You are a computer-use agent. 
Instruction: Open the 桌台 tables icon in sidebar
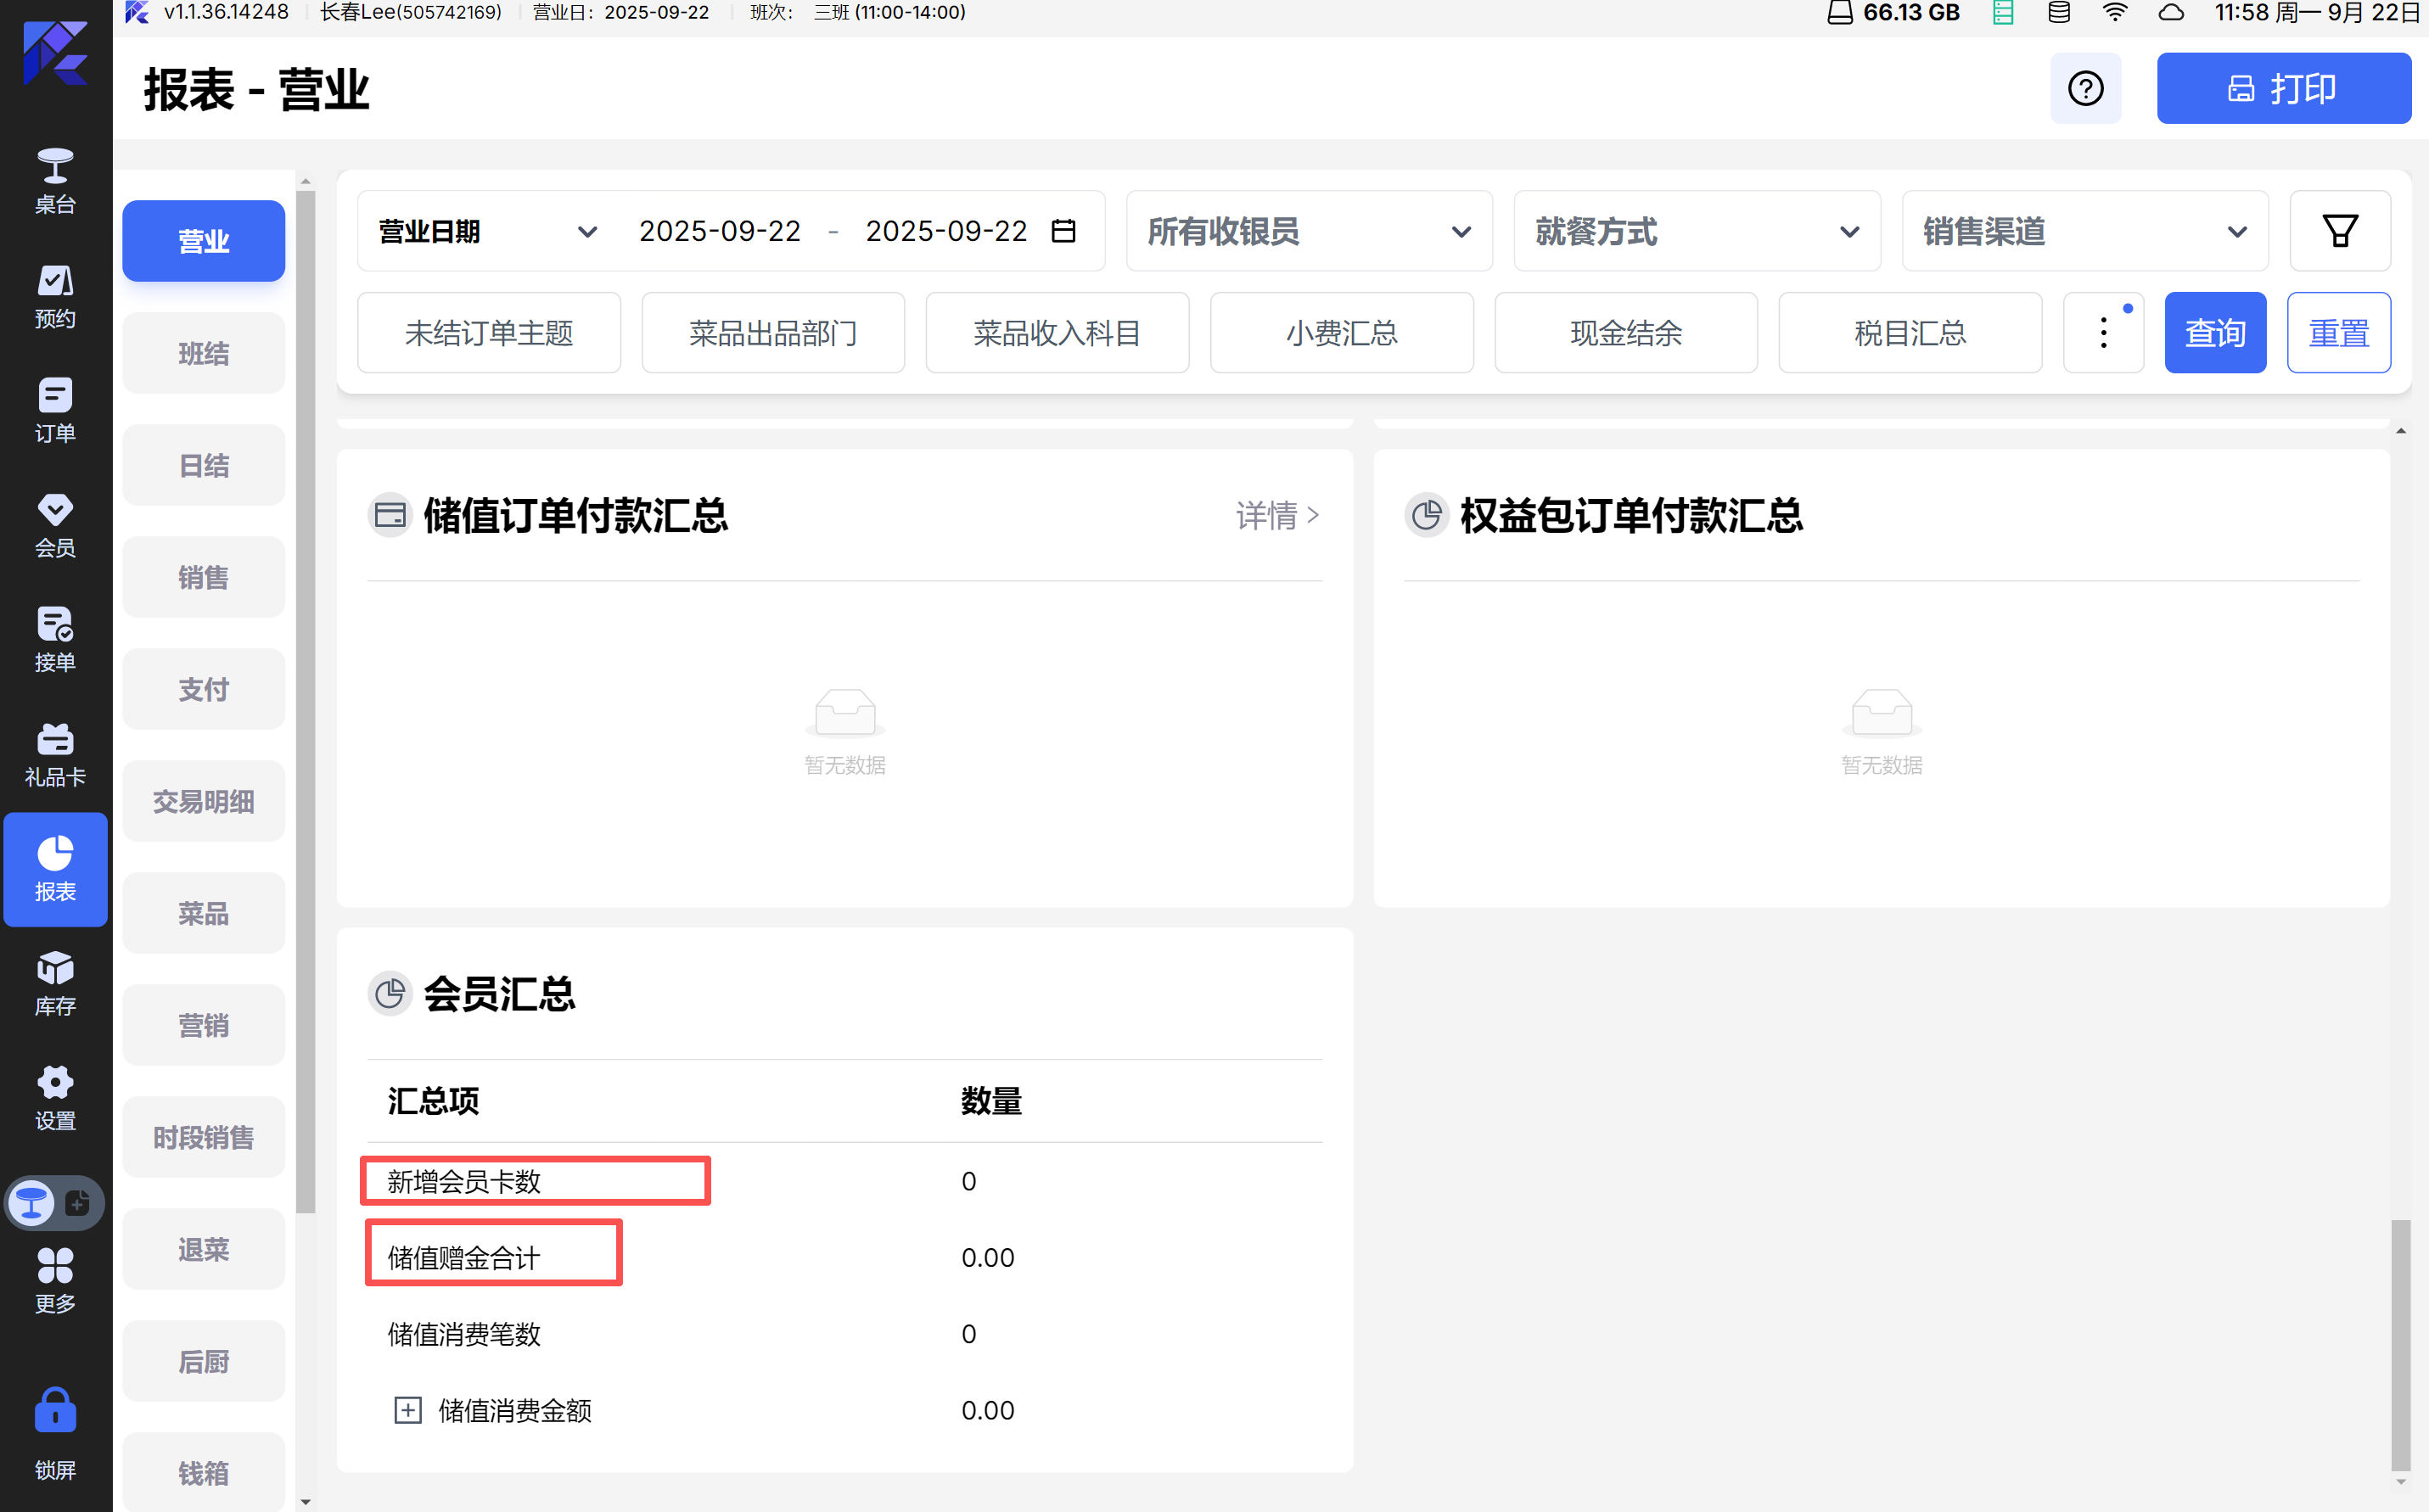(55, 180)
